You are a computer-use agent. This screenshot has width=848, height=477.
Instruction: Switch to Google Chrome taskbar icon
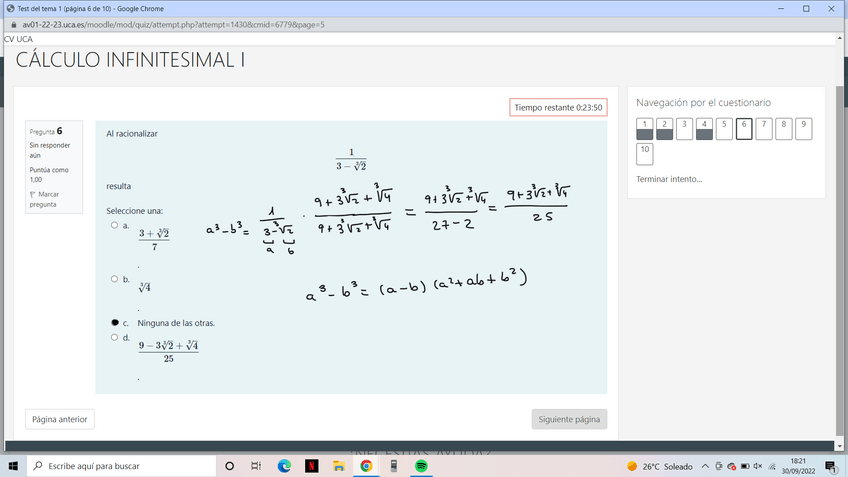366,466
